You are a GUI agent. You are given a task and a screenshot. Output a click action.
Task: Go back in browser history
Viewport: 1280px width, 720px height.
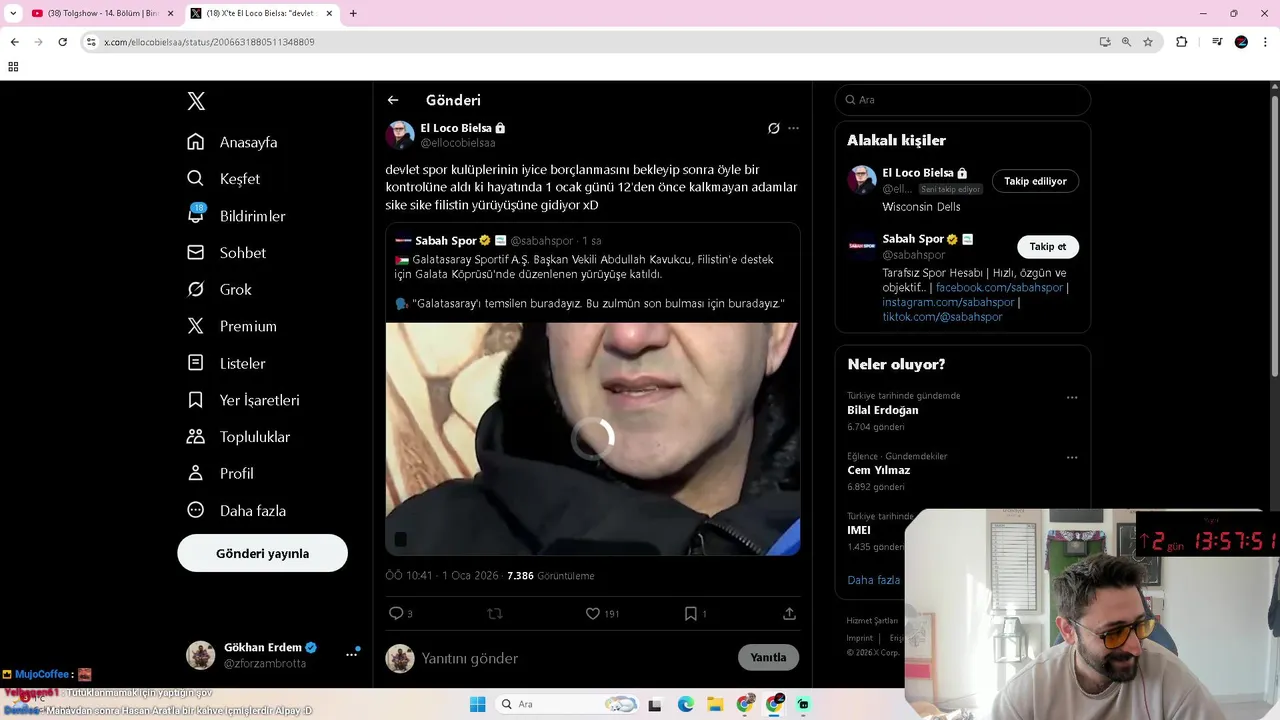click(x=14, y=42)
